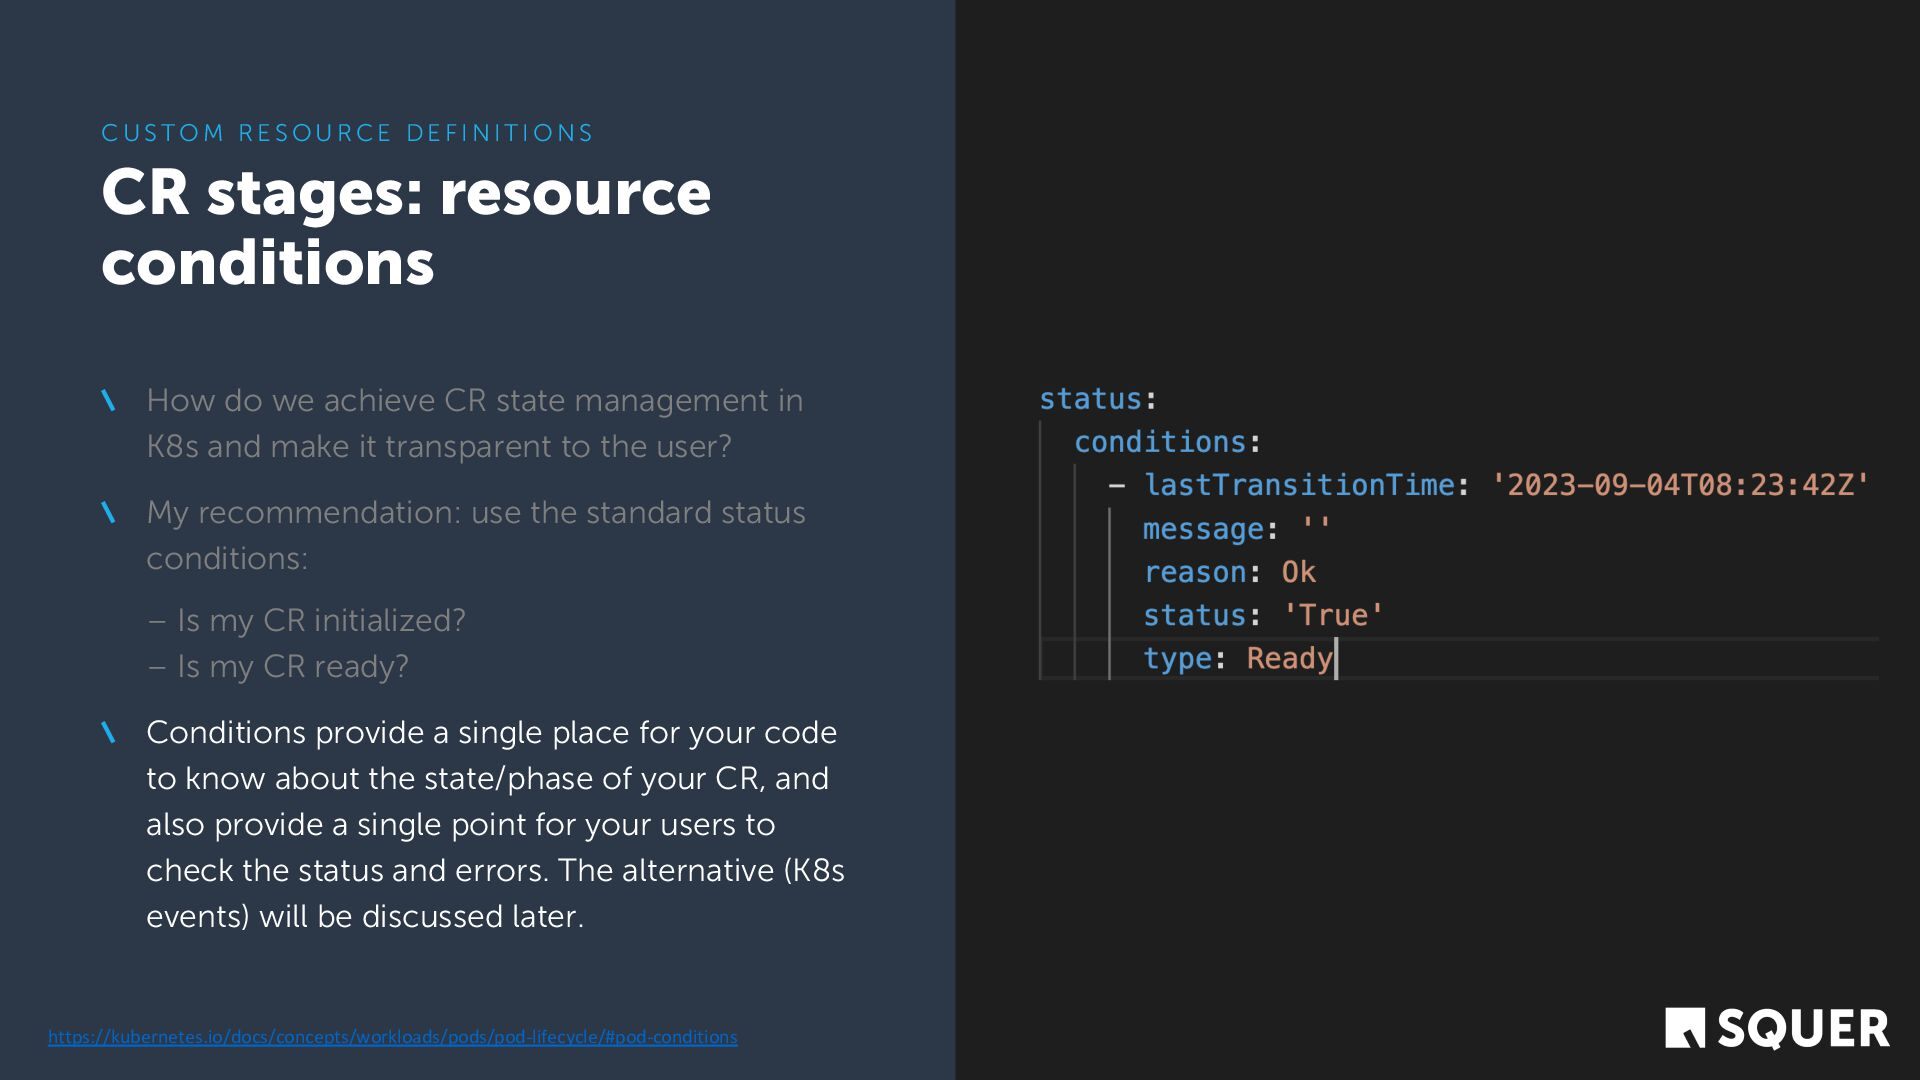The height and width of the screenshot is (1080, 1920).
Task: Open the kubernetes.io pod-conditions link
Action: tap(392, 1037)
